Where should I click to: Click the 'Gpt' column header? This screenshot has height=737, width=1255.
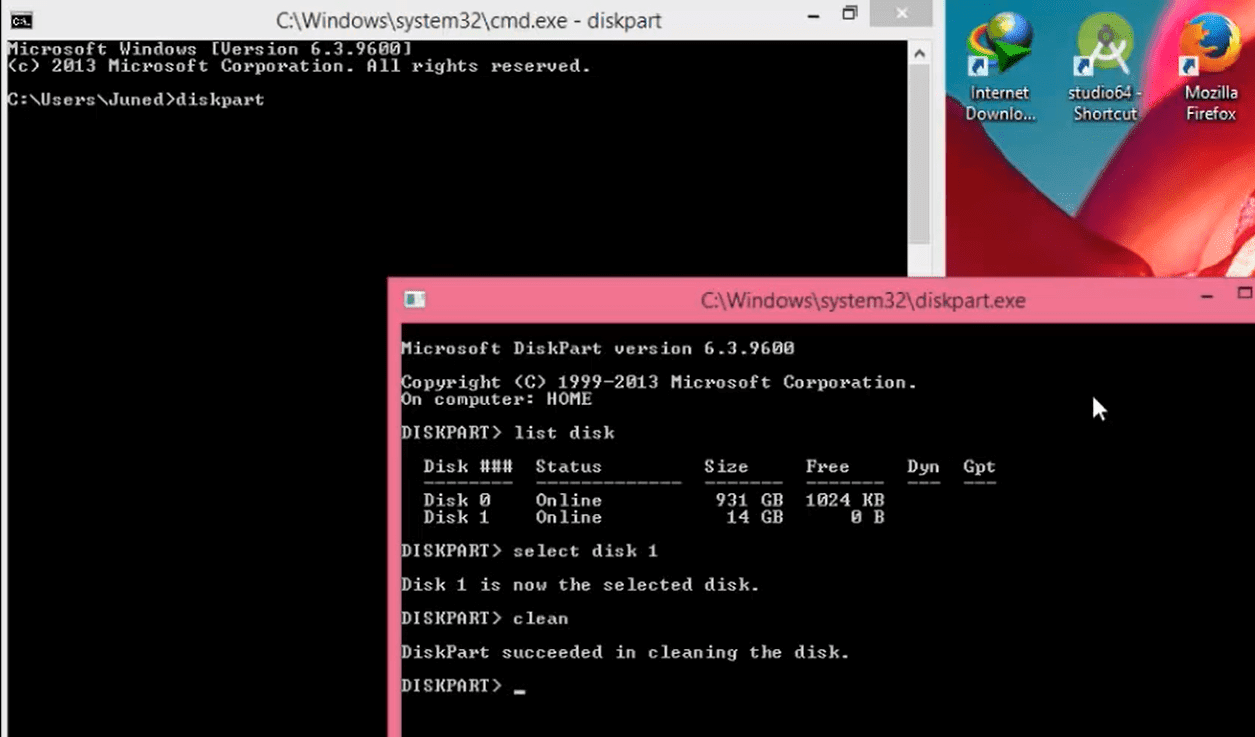pos(979,466)
